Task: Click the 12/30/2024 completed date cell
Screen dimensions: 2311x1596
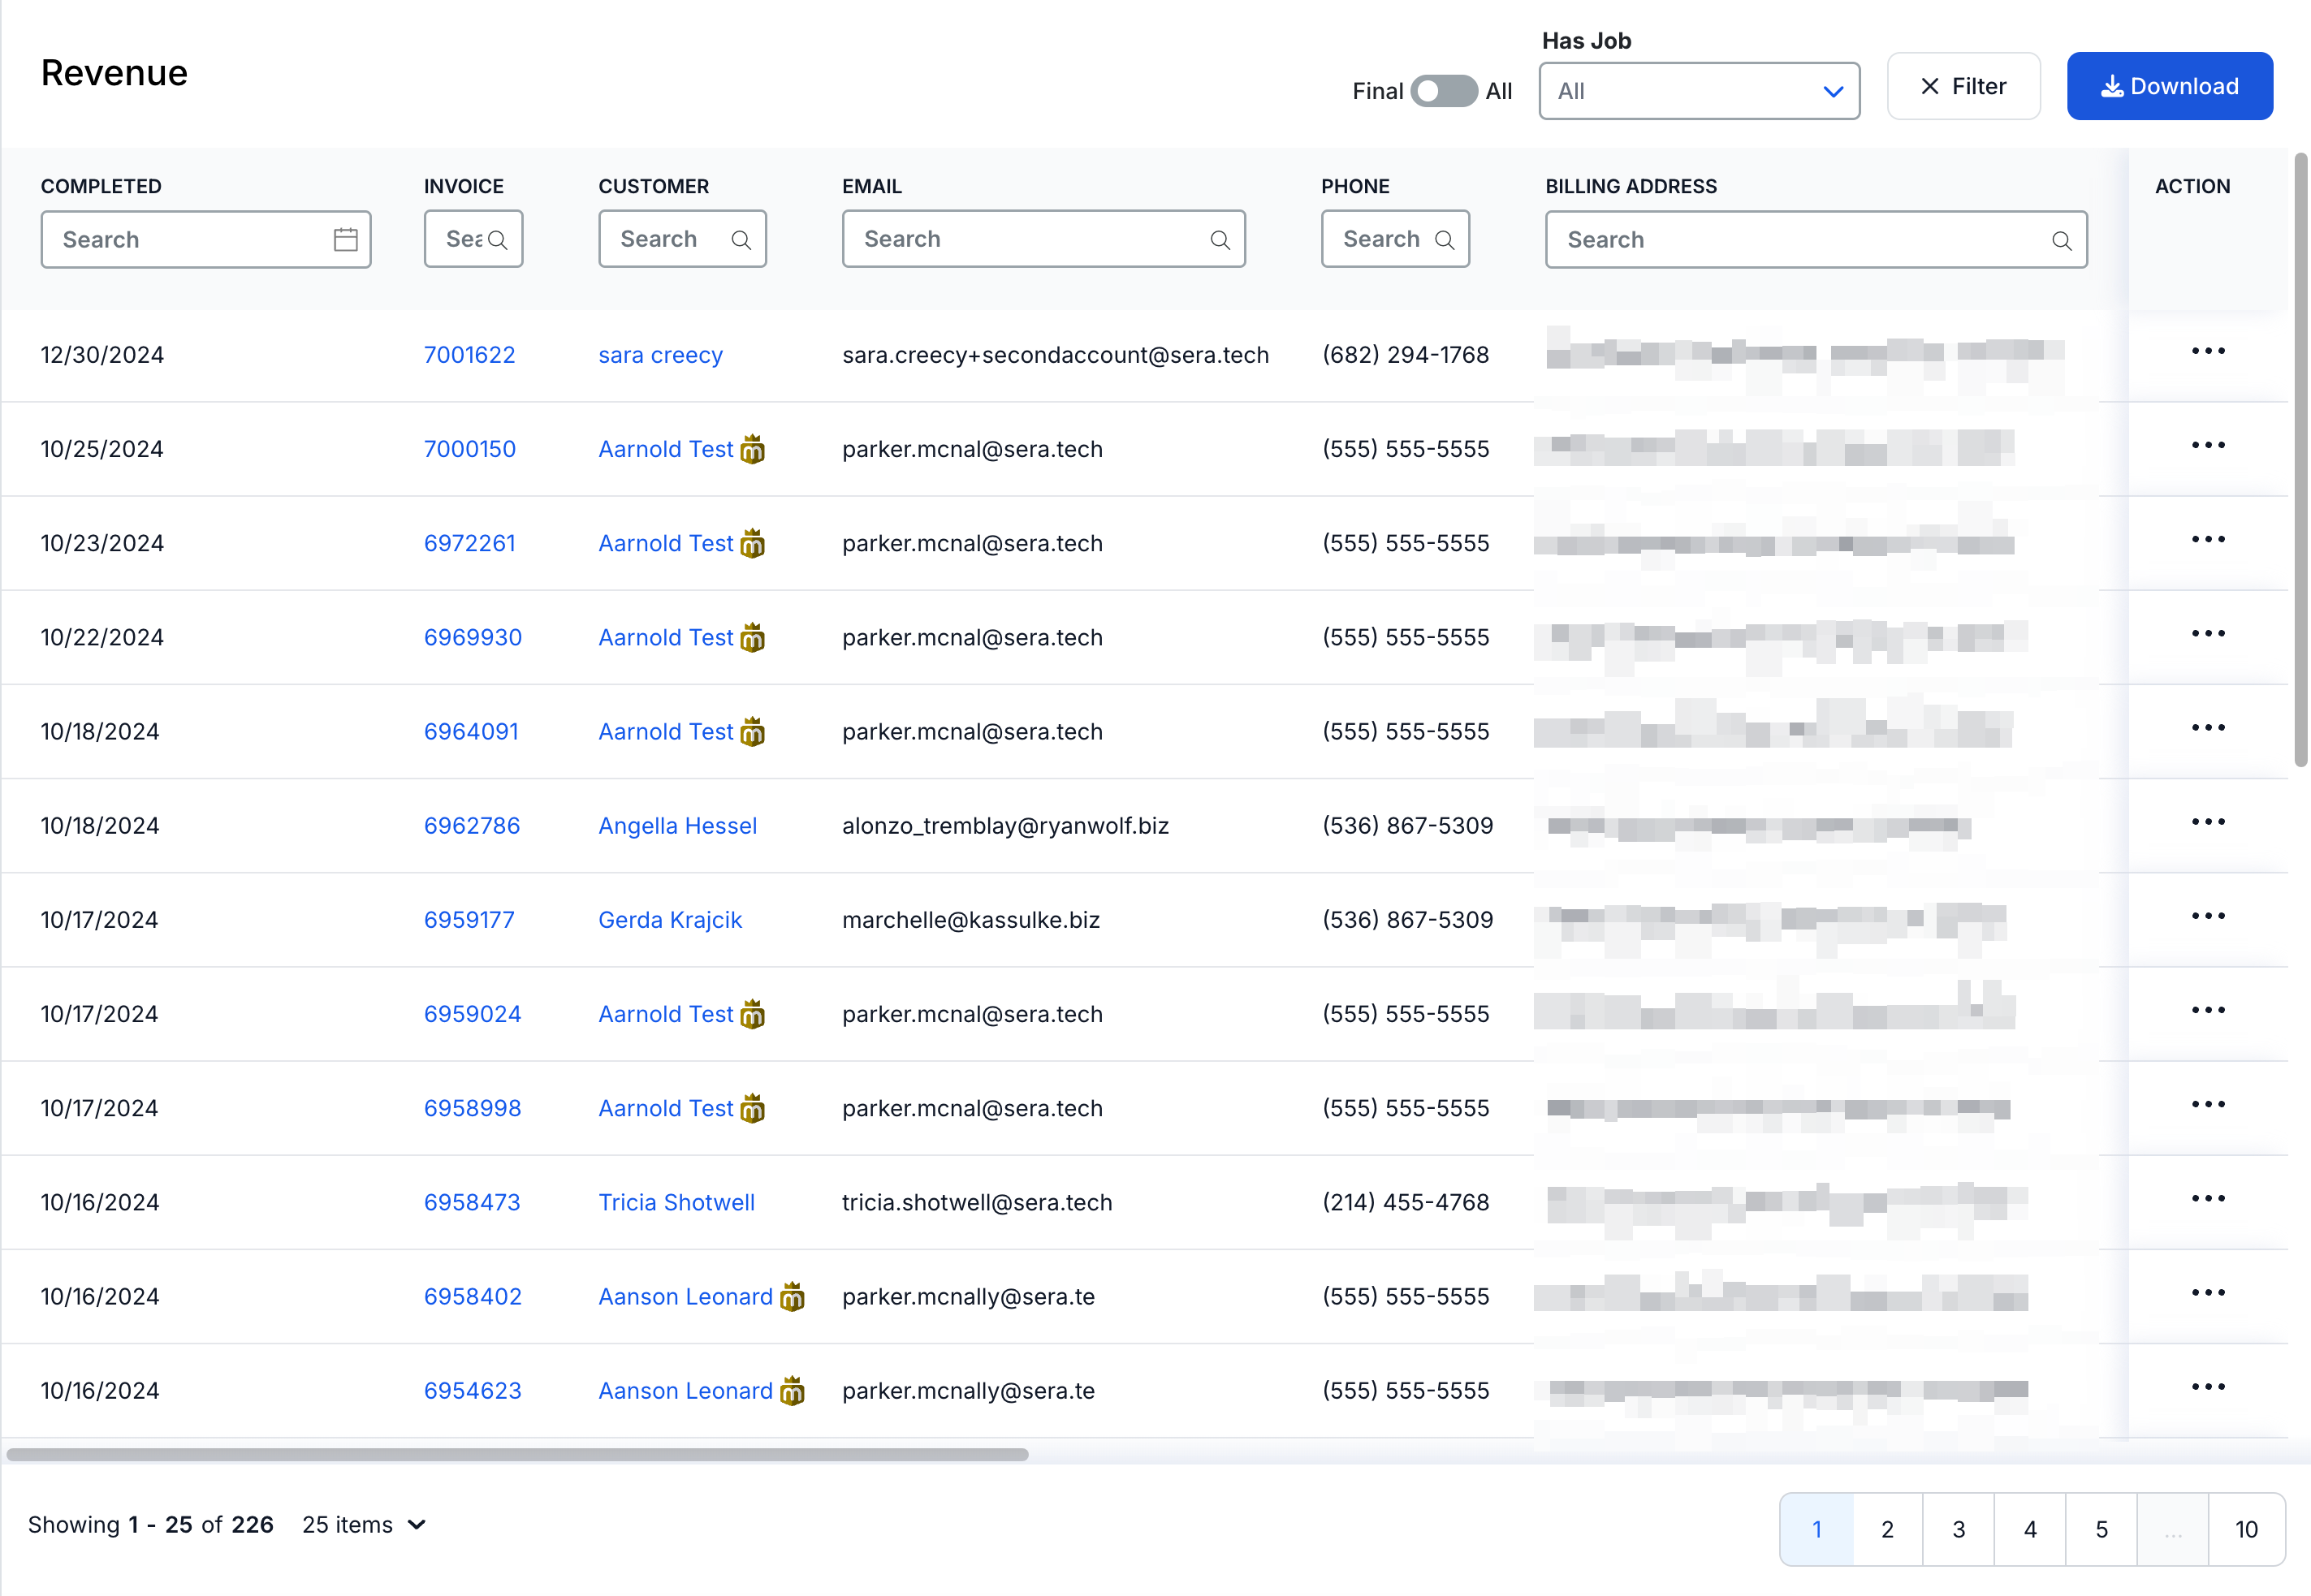Action: pyautogui.click(x=102, y=355)
